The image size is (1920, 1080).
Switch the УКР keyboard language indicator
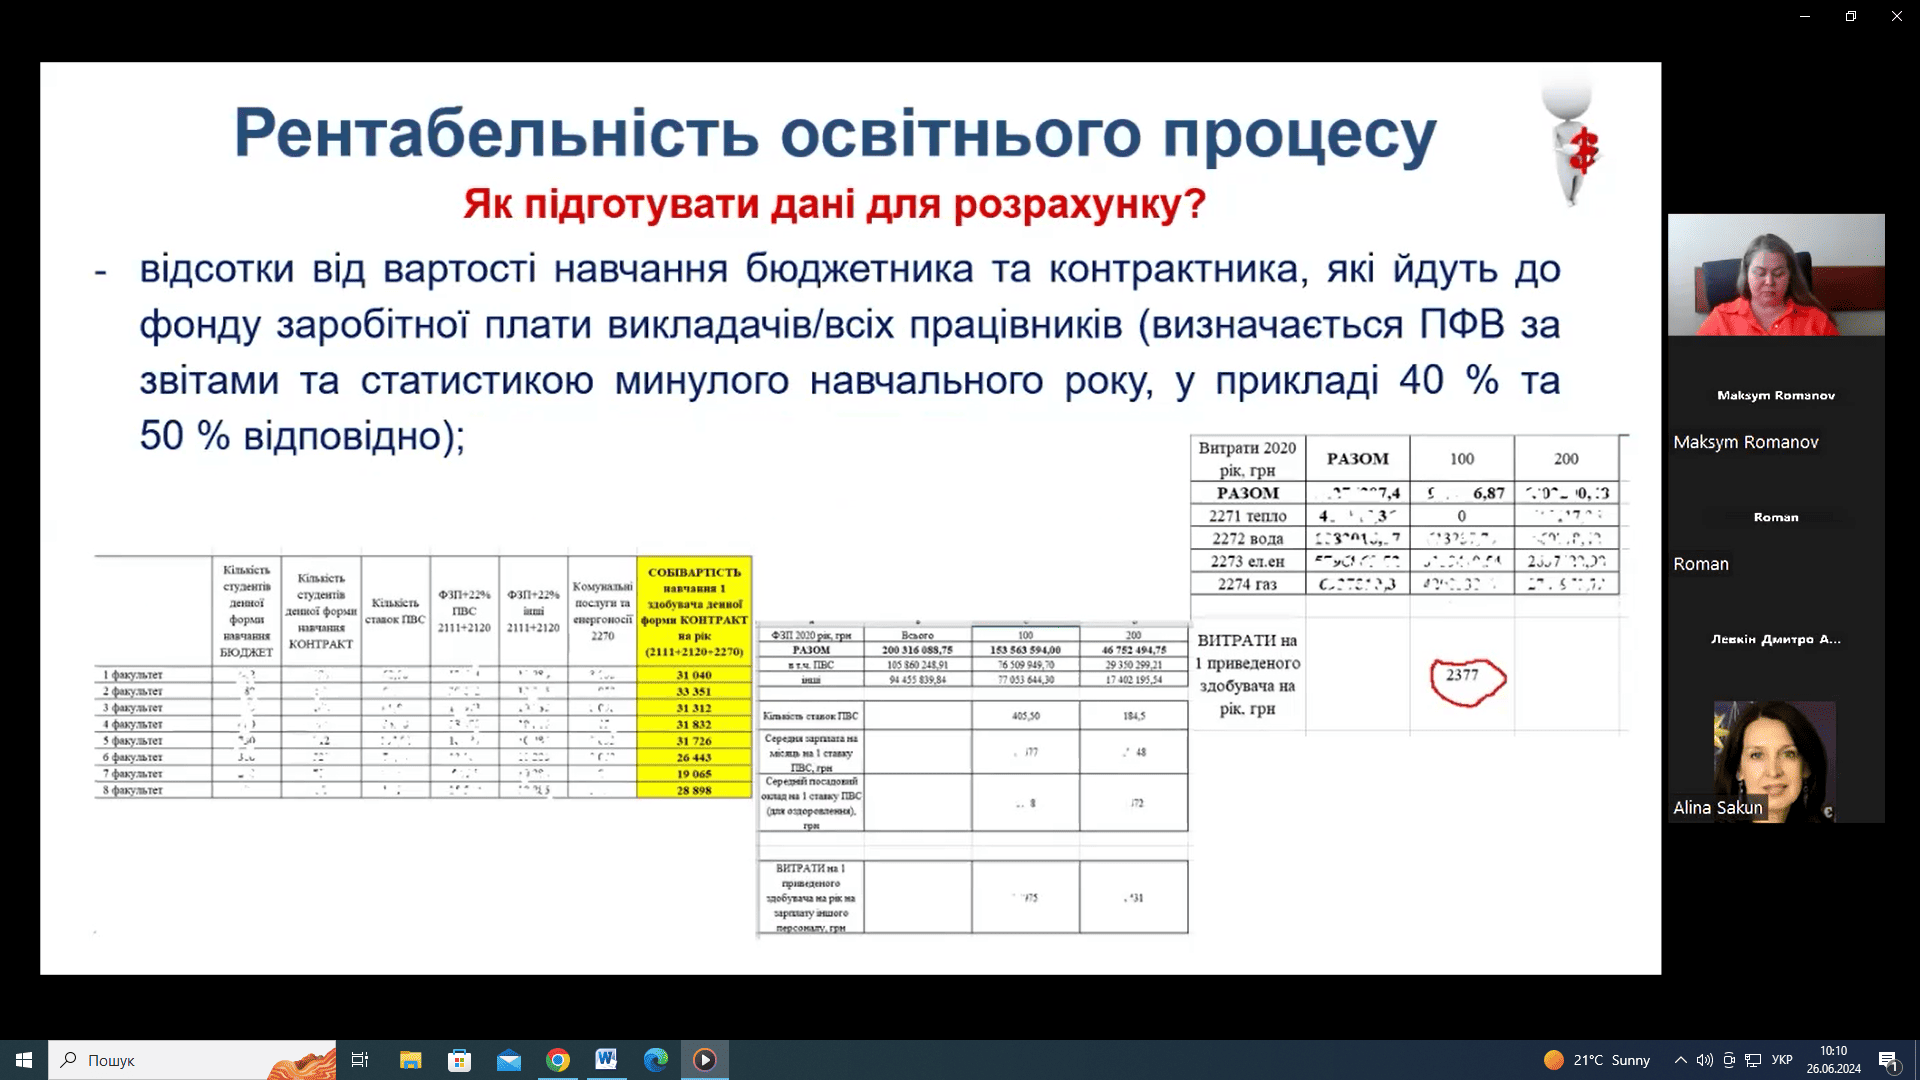point(1782,1060)
